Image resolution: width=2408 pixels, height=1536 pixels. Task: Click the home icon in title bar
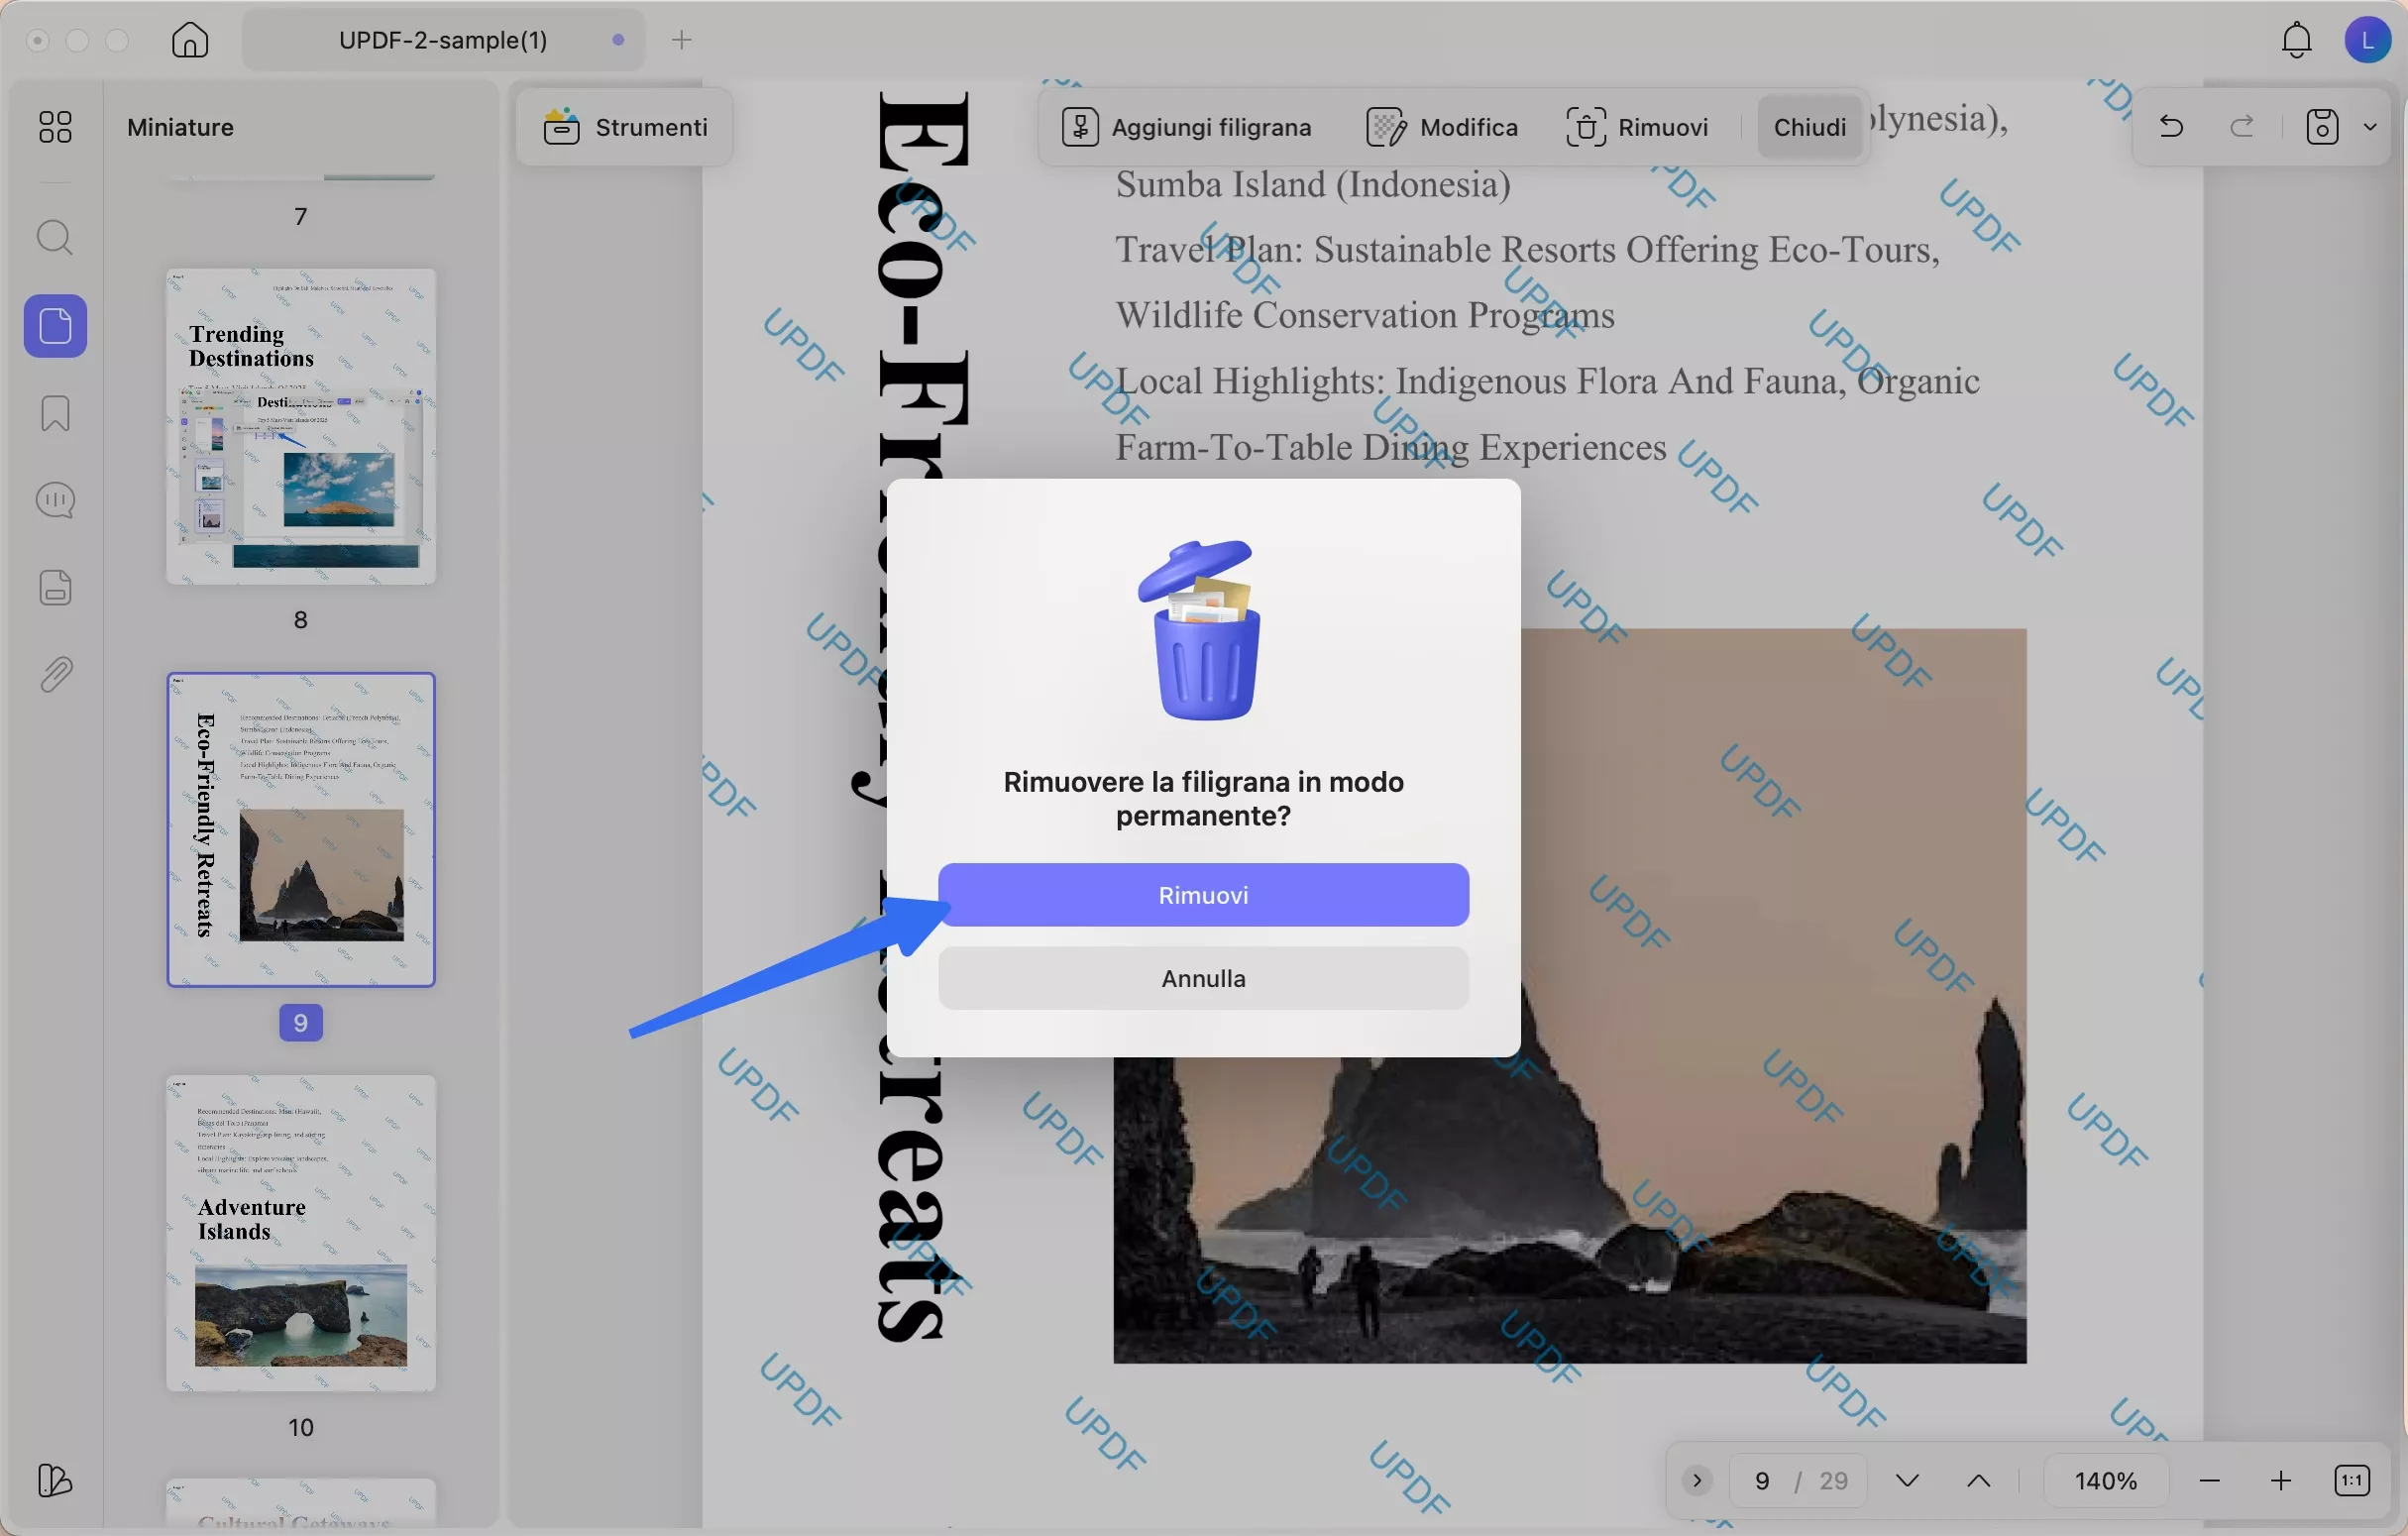tap(190, 40)
